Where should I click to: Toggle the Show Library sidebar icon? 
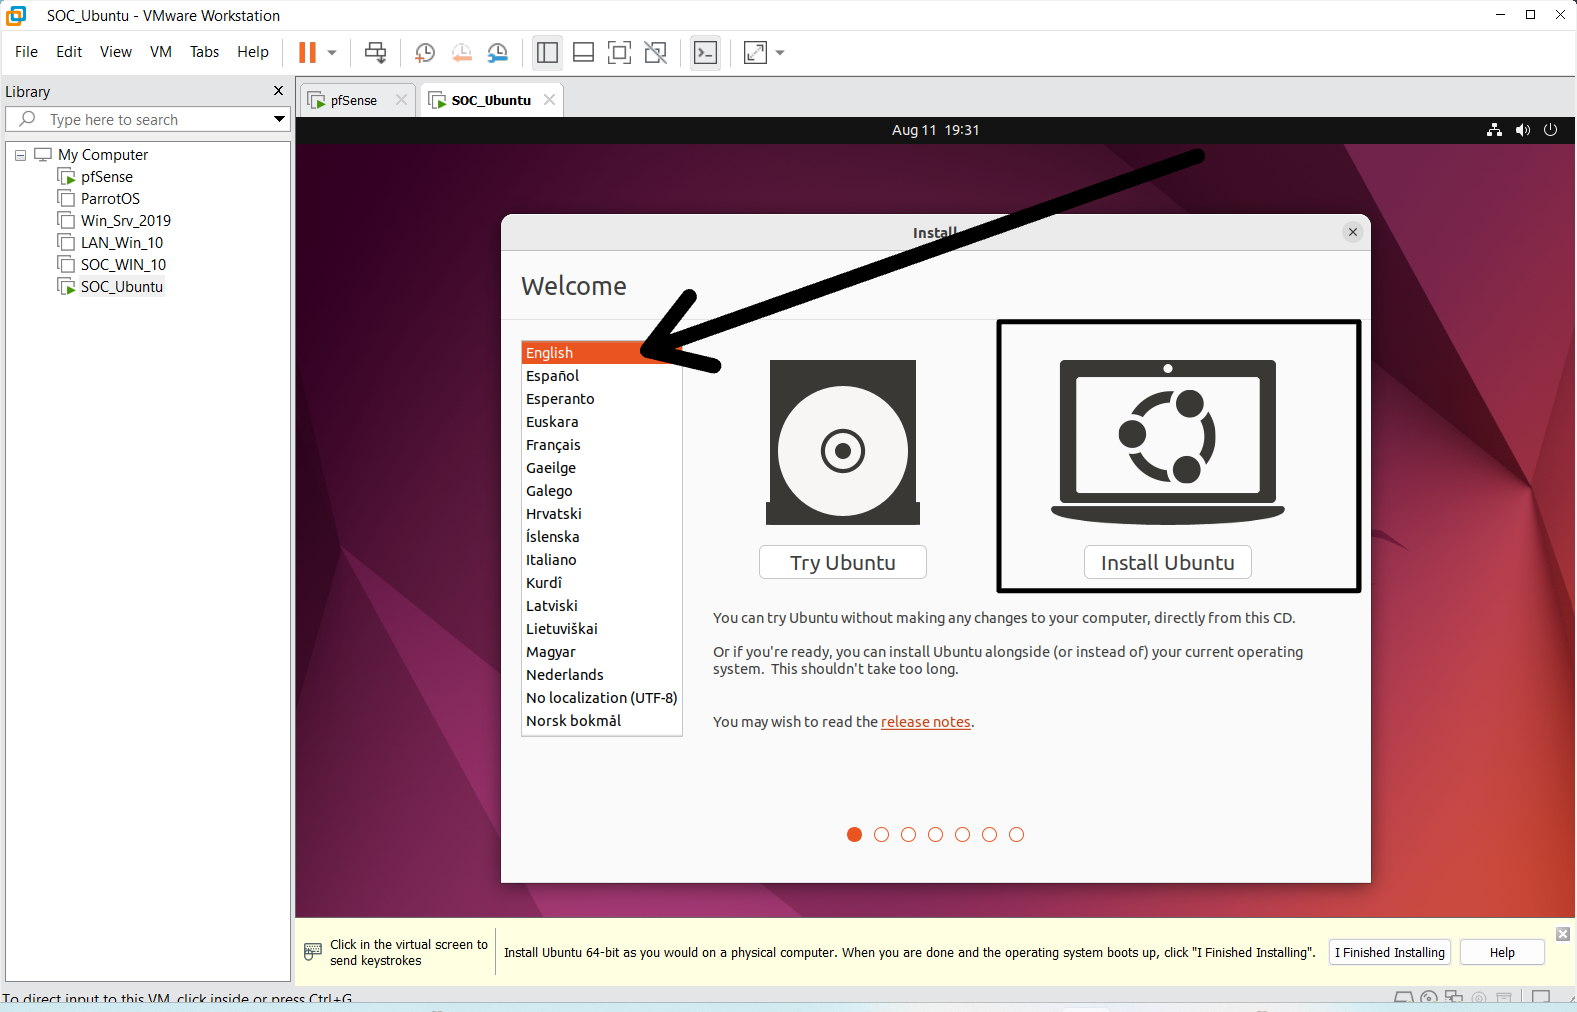[547, 52]
